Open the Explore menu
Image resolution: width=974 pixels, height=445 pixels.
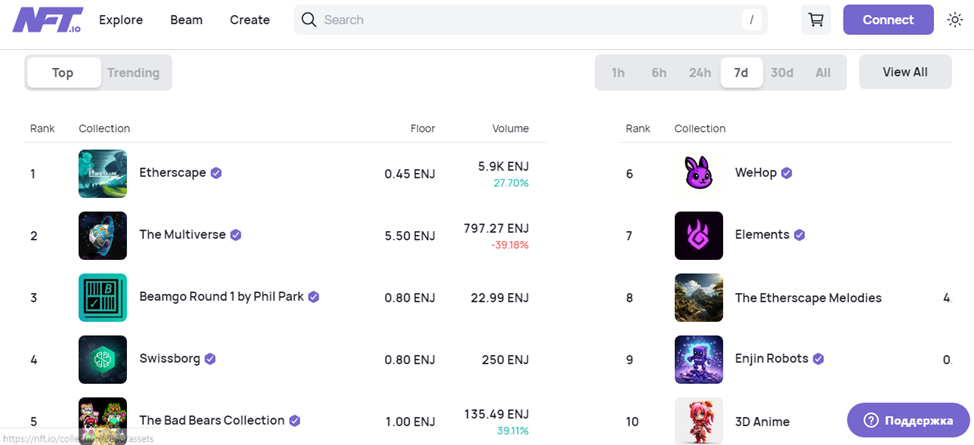121,20
